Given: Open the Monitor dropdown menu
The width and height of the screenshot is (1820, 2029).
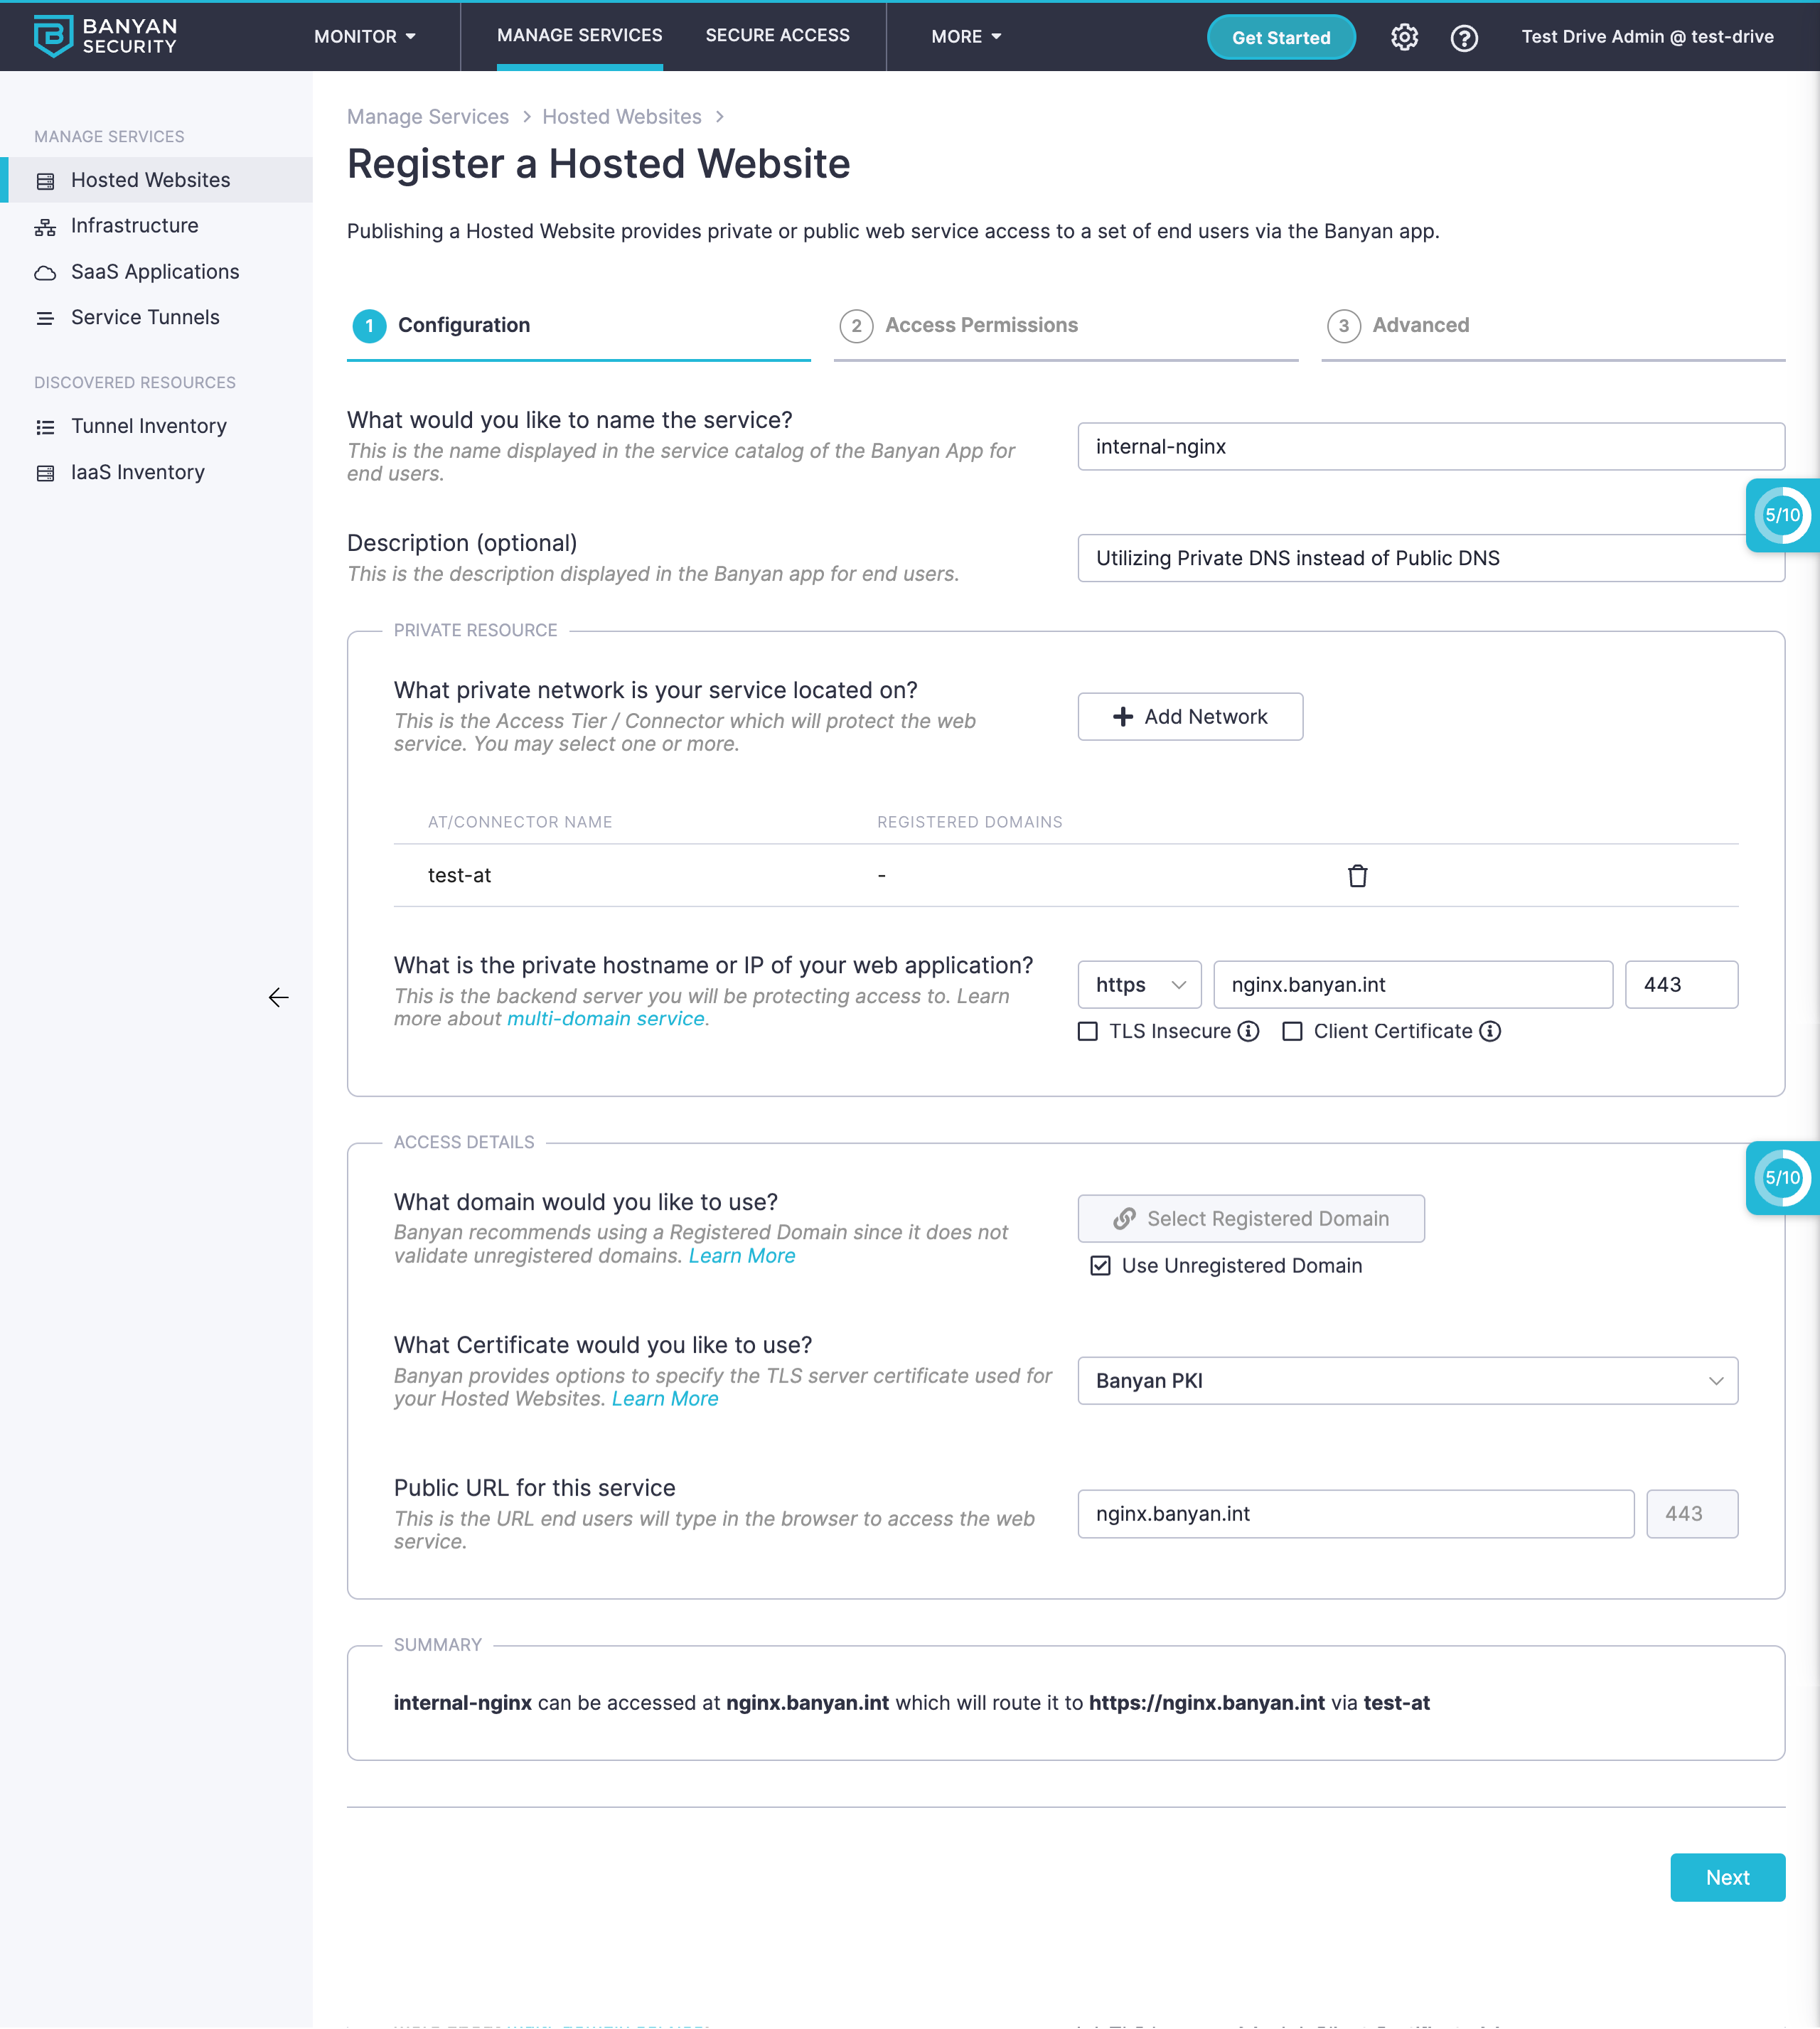Looking at the screenshot, I should (x=364, y=37).
